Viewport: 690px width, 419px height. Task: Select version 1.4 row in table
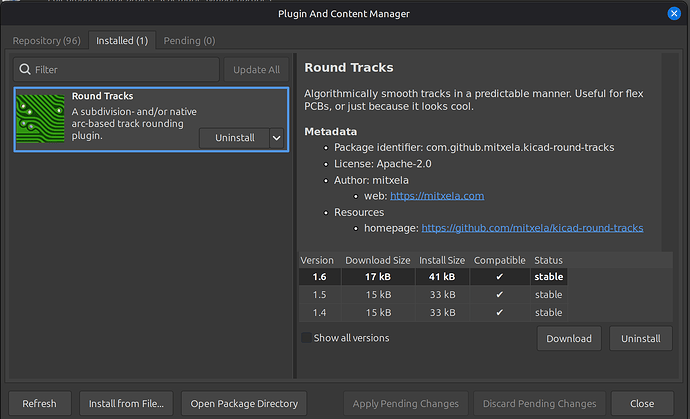(x=432, y=312)
